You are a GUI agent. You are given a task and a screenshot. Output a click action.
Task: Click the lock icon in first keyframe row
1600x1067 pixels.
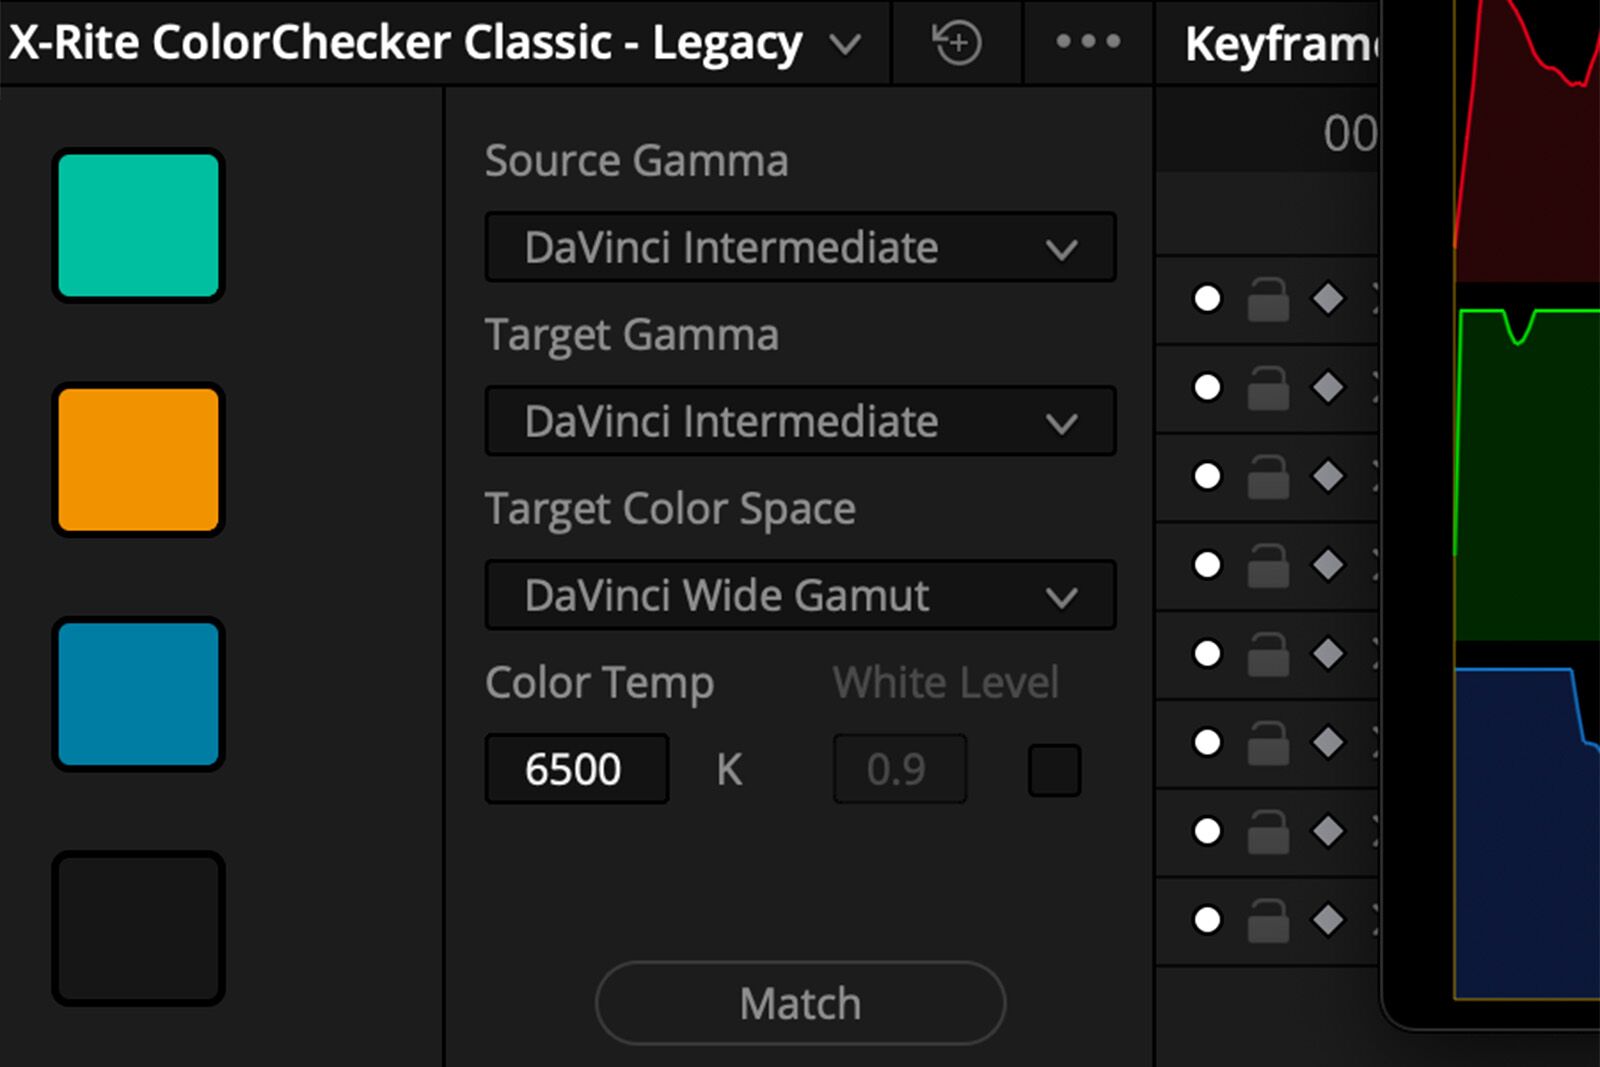(1268, 299)
